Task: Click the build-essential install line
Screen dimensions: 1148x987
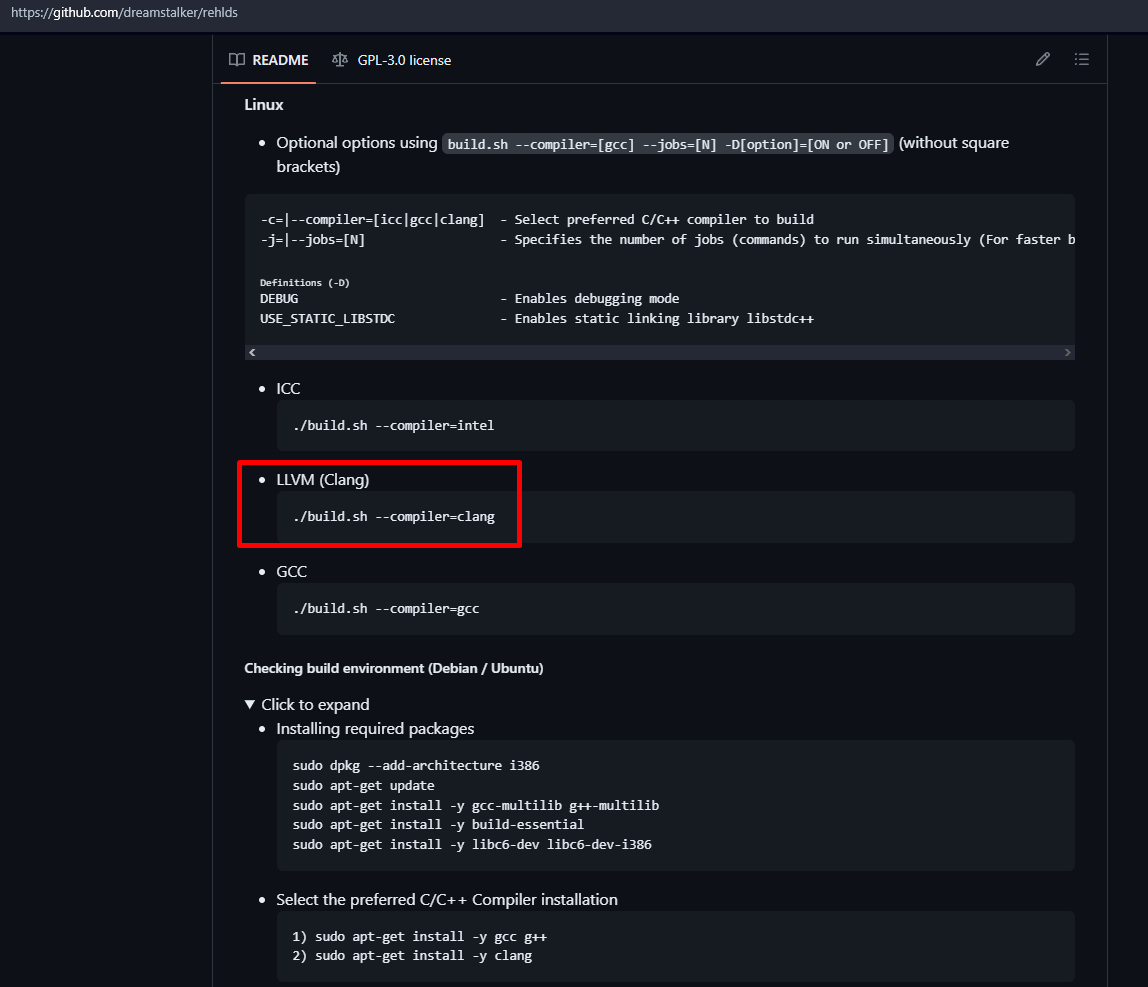Action: click(439, 824)
